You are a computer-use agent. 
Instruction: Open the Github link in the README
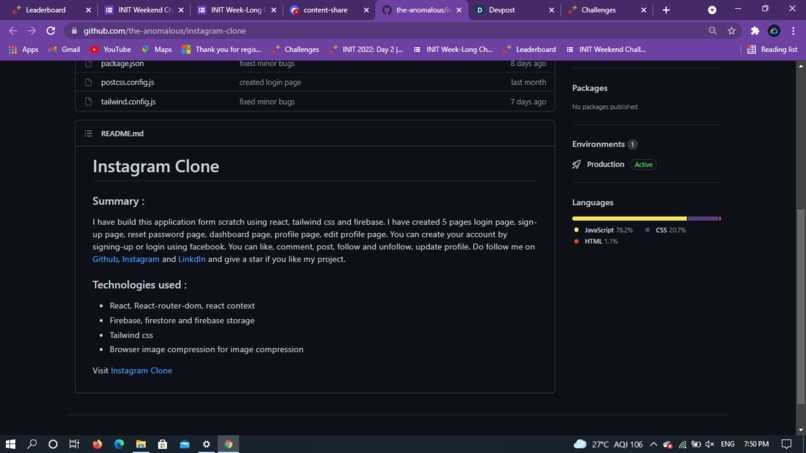105,259
